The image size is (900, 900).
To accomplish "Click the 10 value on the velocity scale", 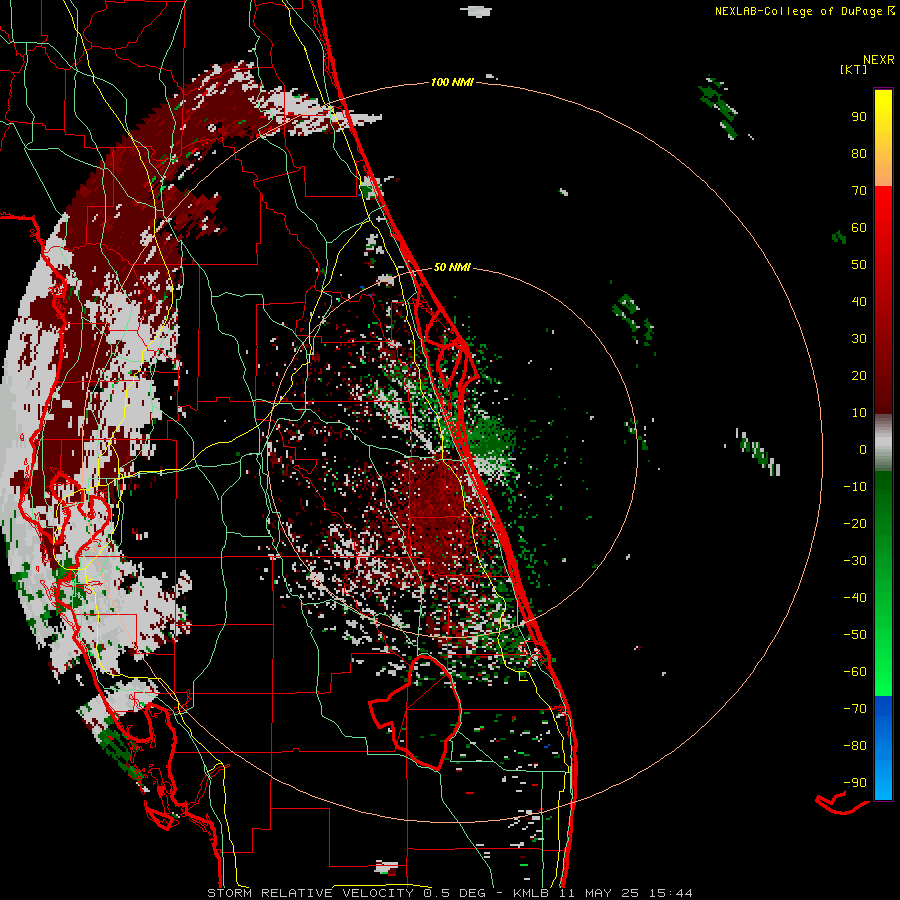I will pyautogui.click(x=859, y=413).
